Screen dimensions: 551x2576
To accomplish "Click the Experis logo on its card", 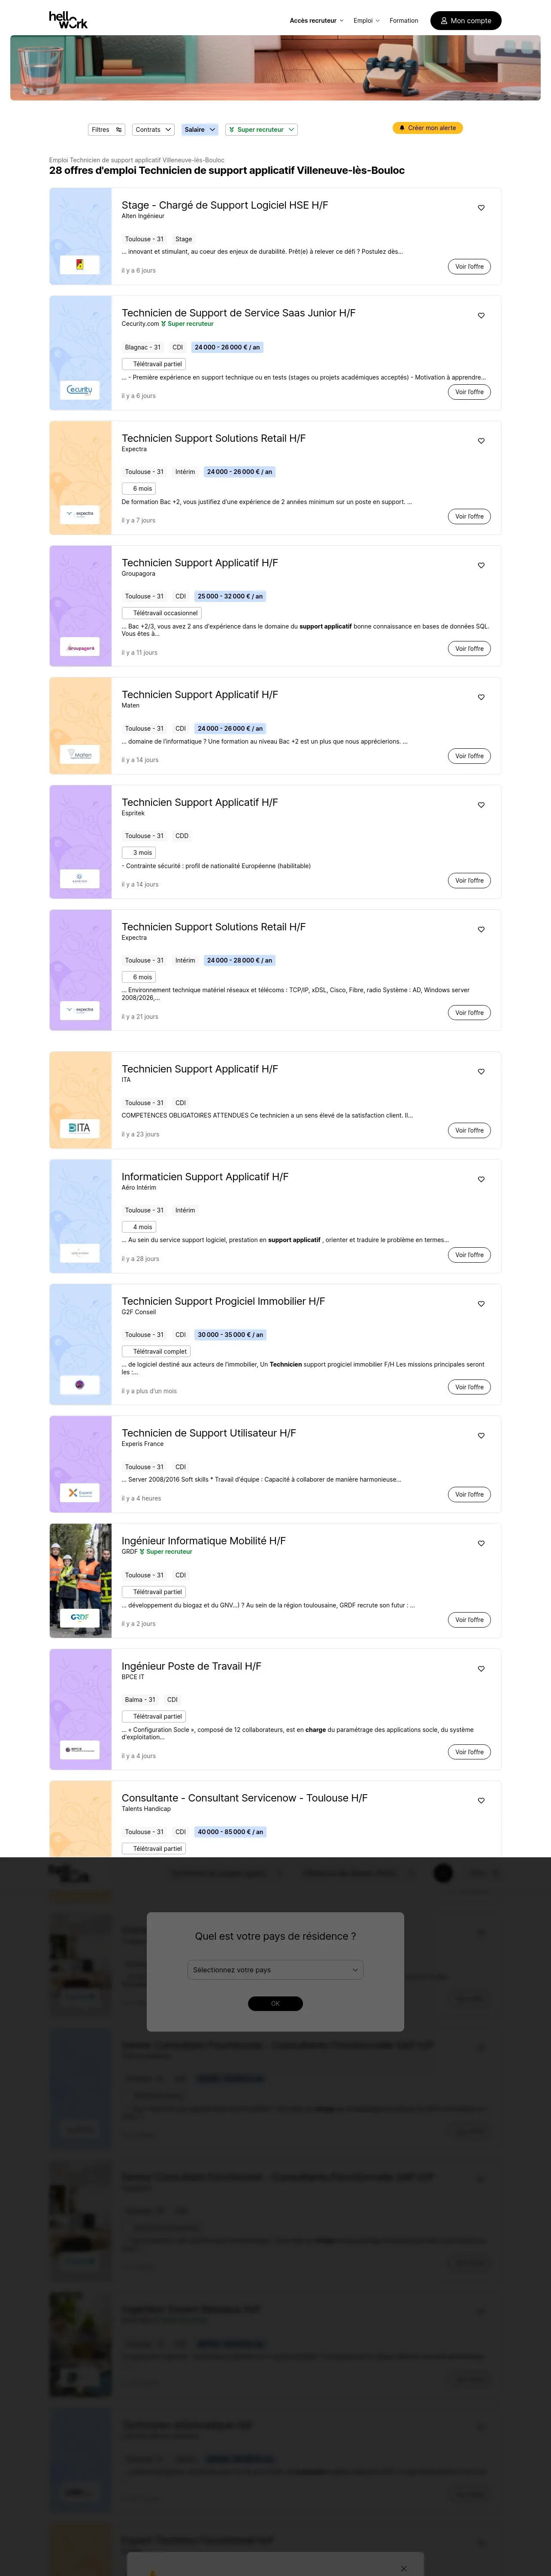I will (x=80, y=1492).
